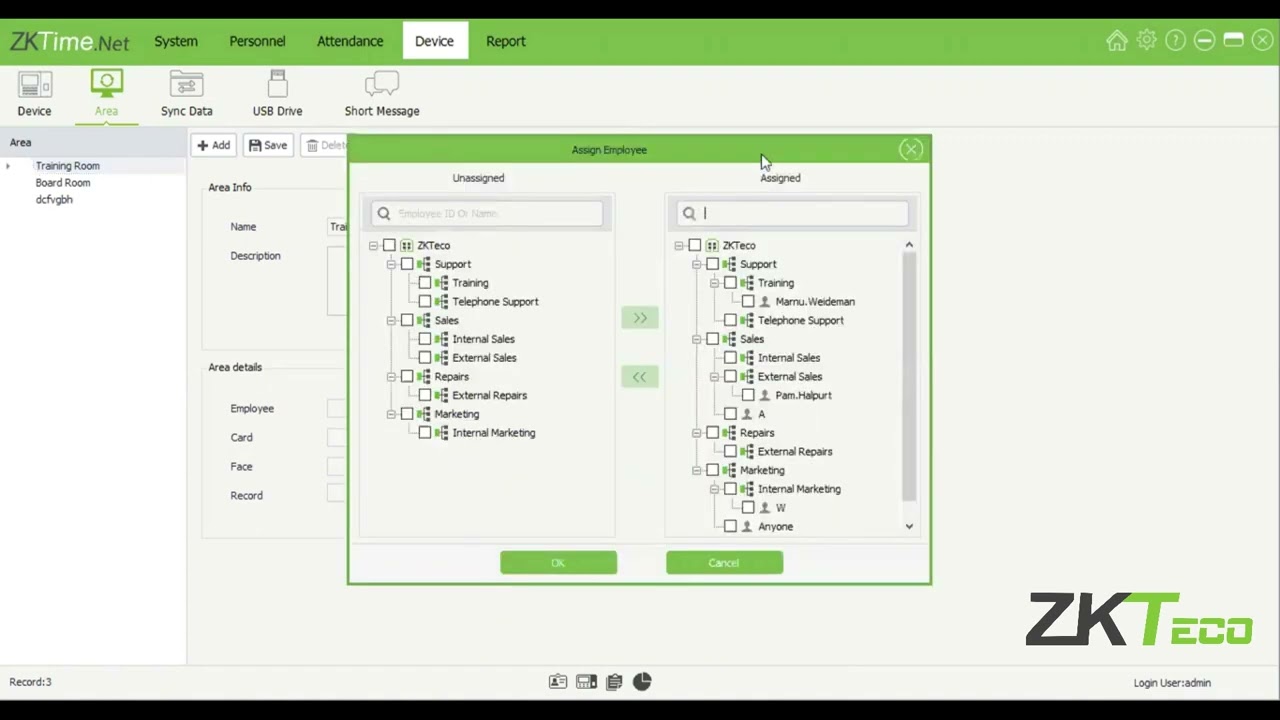Collapse Sales node in Unassigned tree

coord(391,320)
